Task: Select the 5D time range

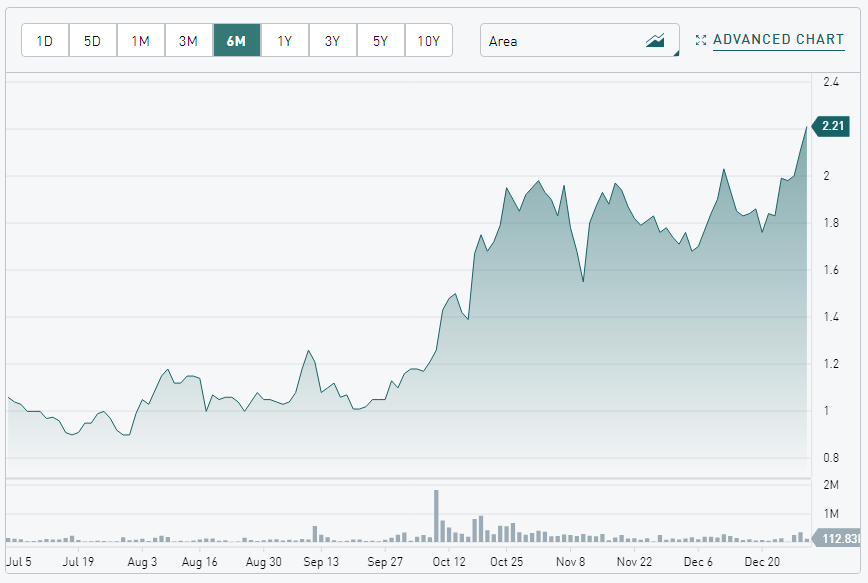Action: click(92, 40)
